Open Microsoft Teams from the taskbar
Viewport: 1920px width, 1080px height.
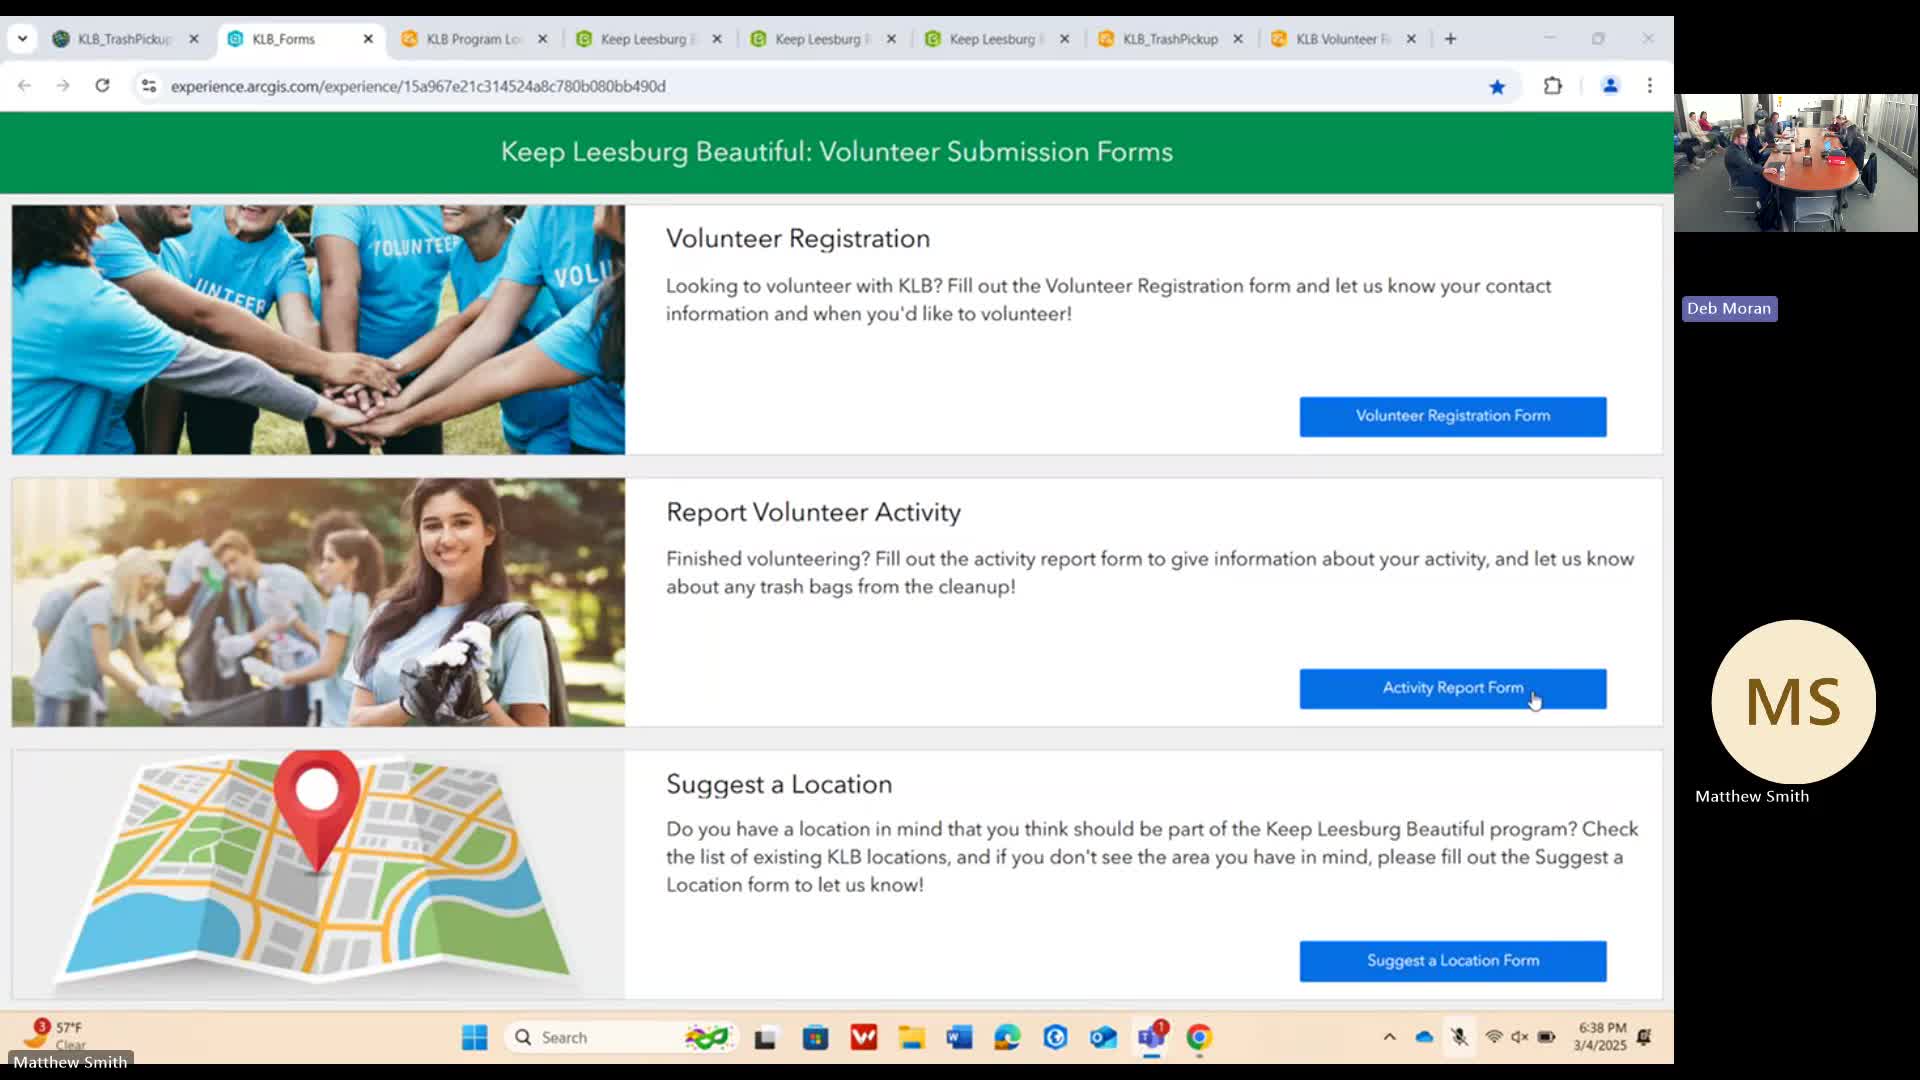coord(1151,1037)
